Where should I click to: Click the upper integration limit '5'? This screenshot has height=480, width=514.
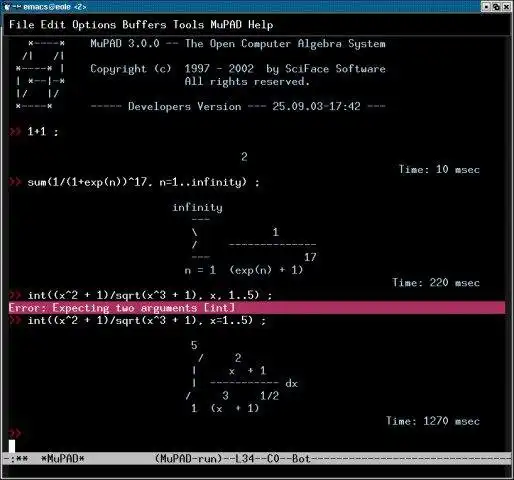[x=194, y=345]
